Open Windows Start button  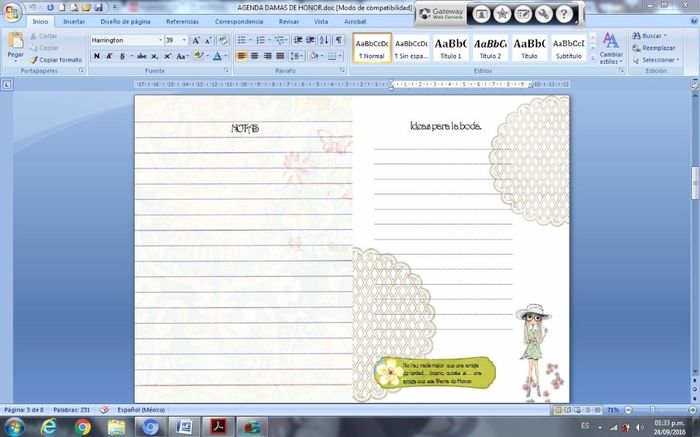click(14, 427)
